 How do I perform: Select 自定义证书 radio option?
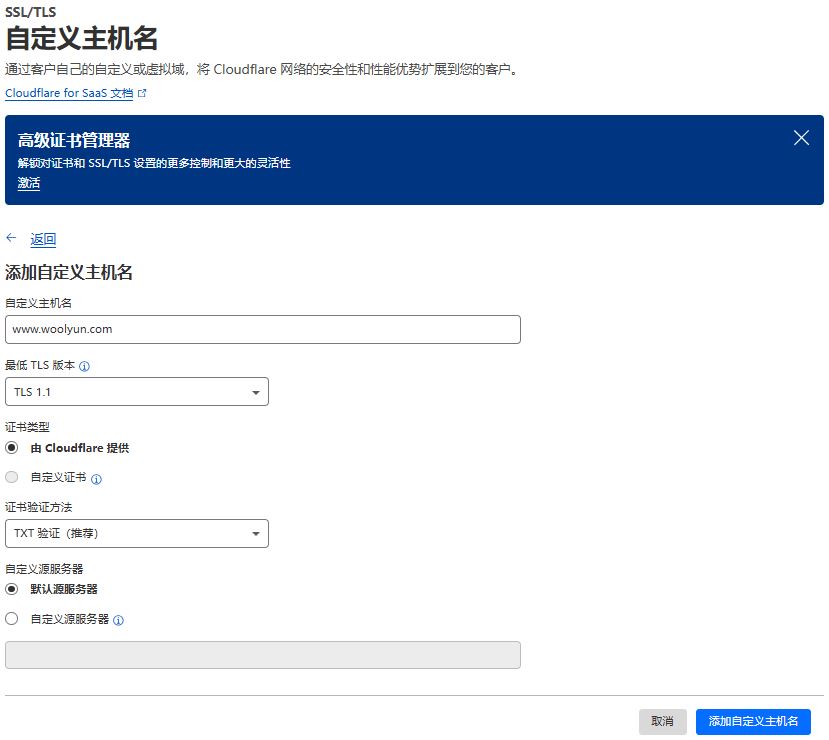tap(12, 477)
